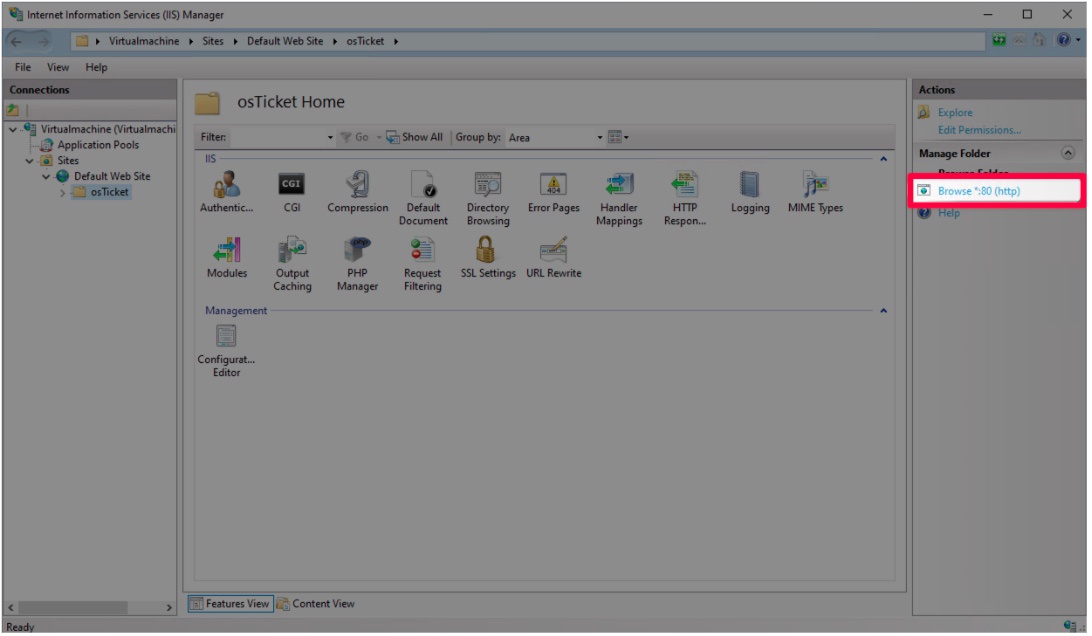Click the Help link in Actions pane
This screenshot has width=1092, height=636.
[949, 212]
